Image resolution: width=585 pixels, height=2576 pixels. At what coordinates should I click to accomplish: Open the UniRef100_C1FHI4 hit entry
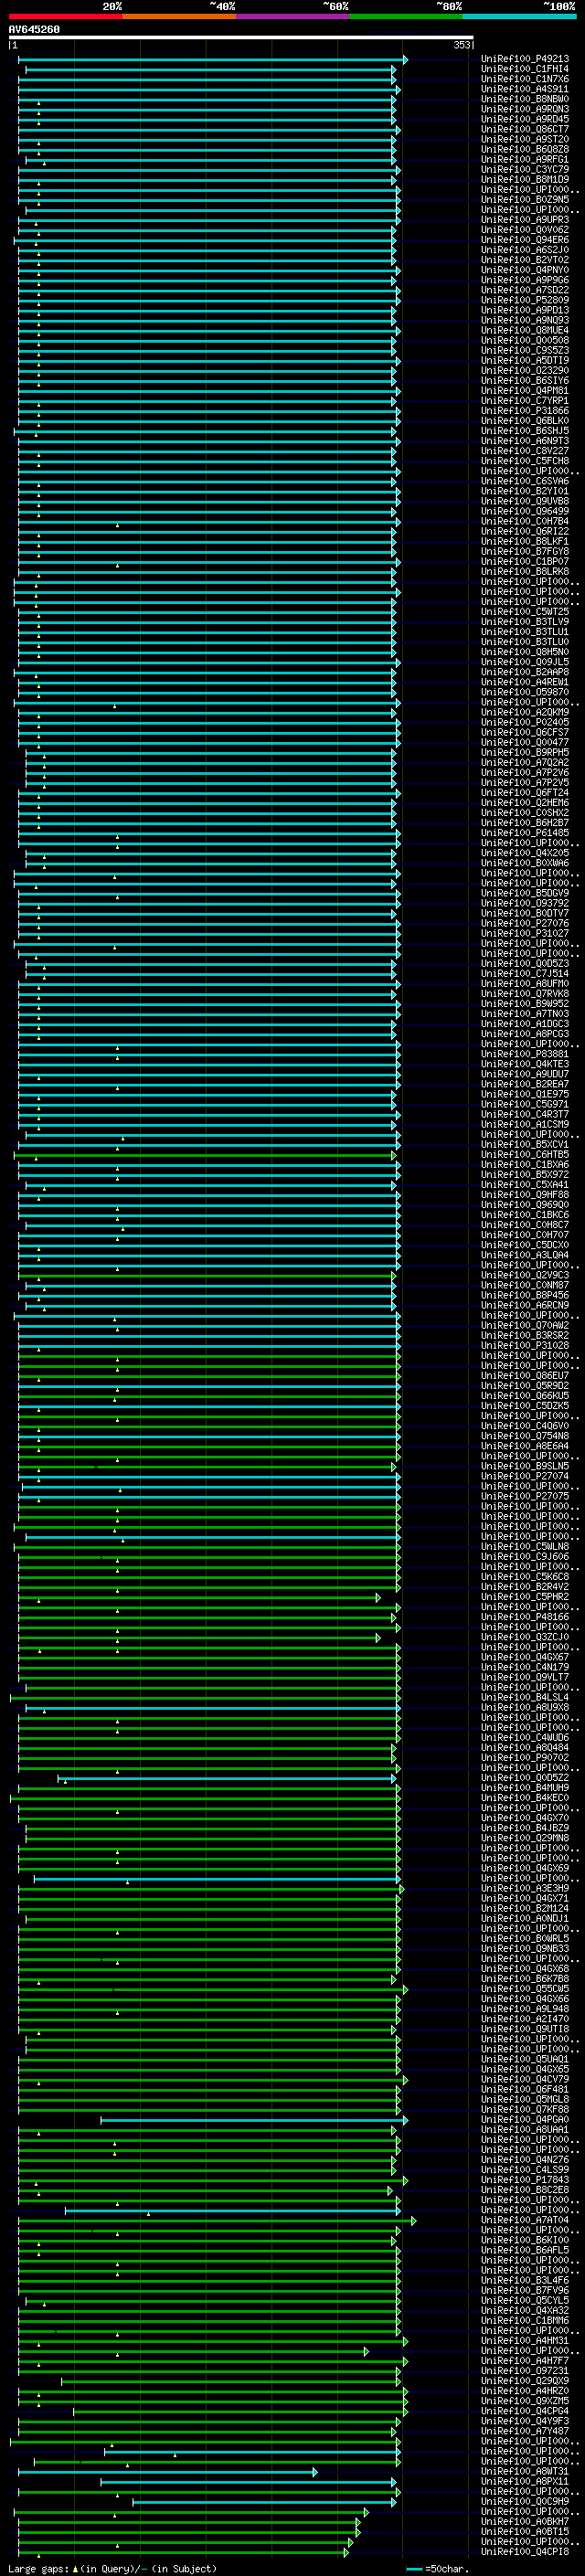(x=524, y=69)
